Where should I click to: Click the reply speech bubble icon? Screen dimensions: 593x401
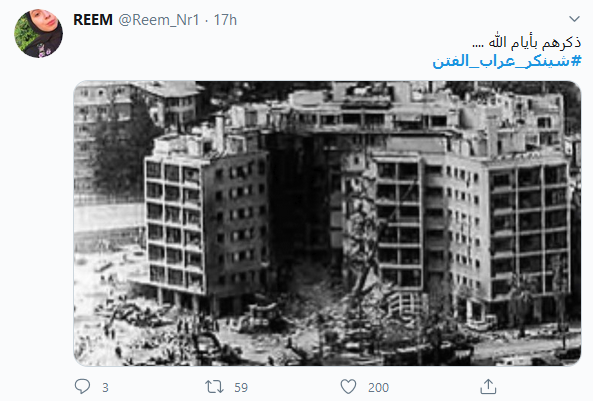(x=82, y=387)
